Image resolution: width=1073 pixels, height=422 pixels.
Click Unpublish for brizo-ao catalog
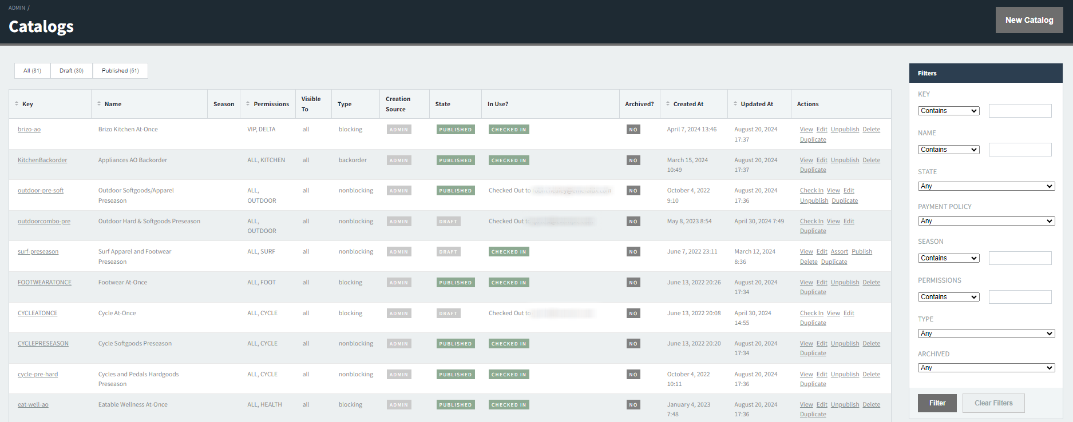845,129
